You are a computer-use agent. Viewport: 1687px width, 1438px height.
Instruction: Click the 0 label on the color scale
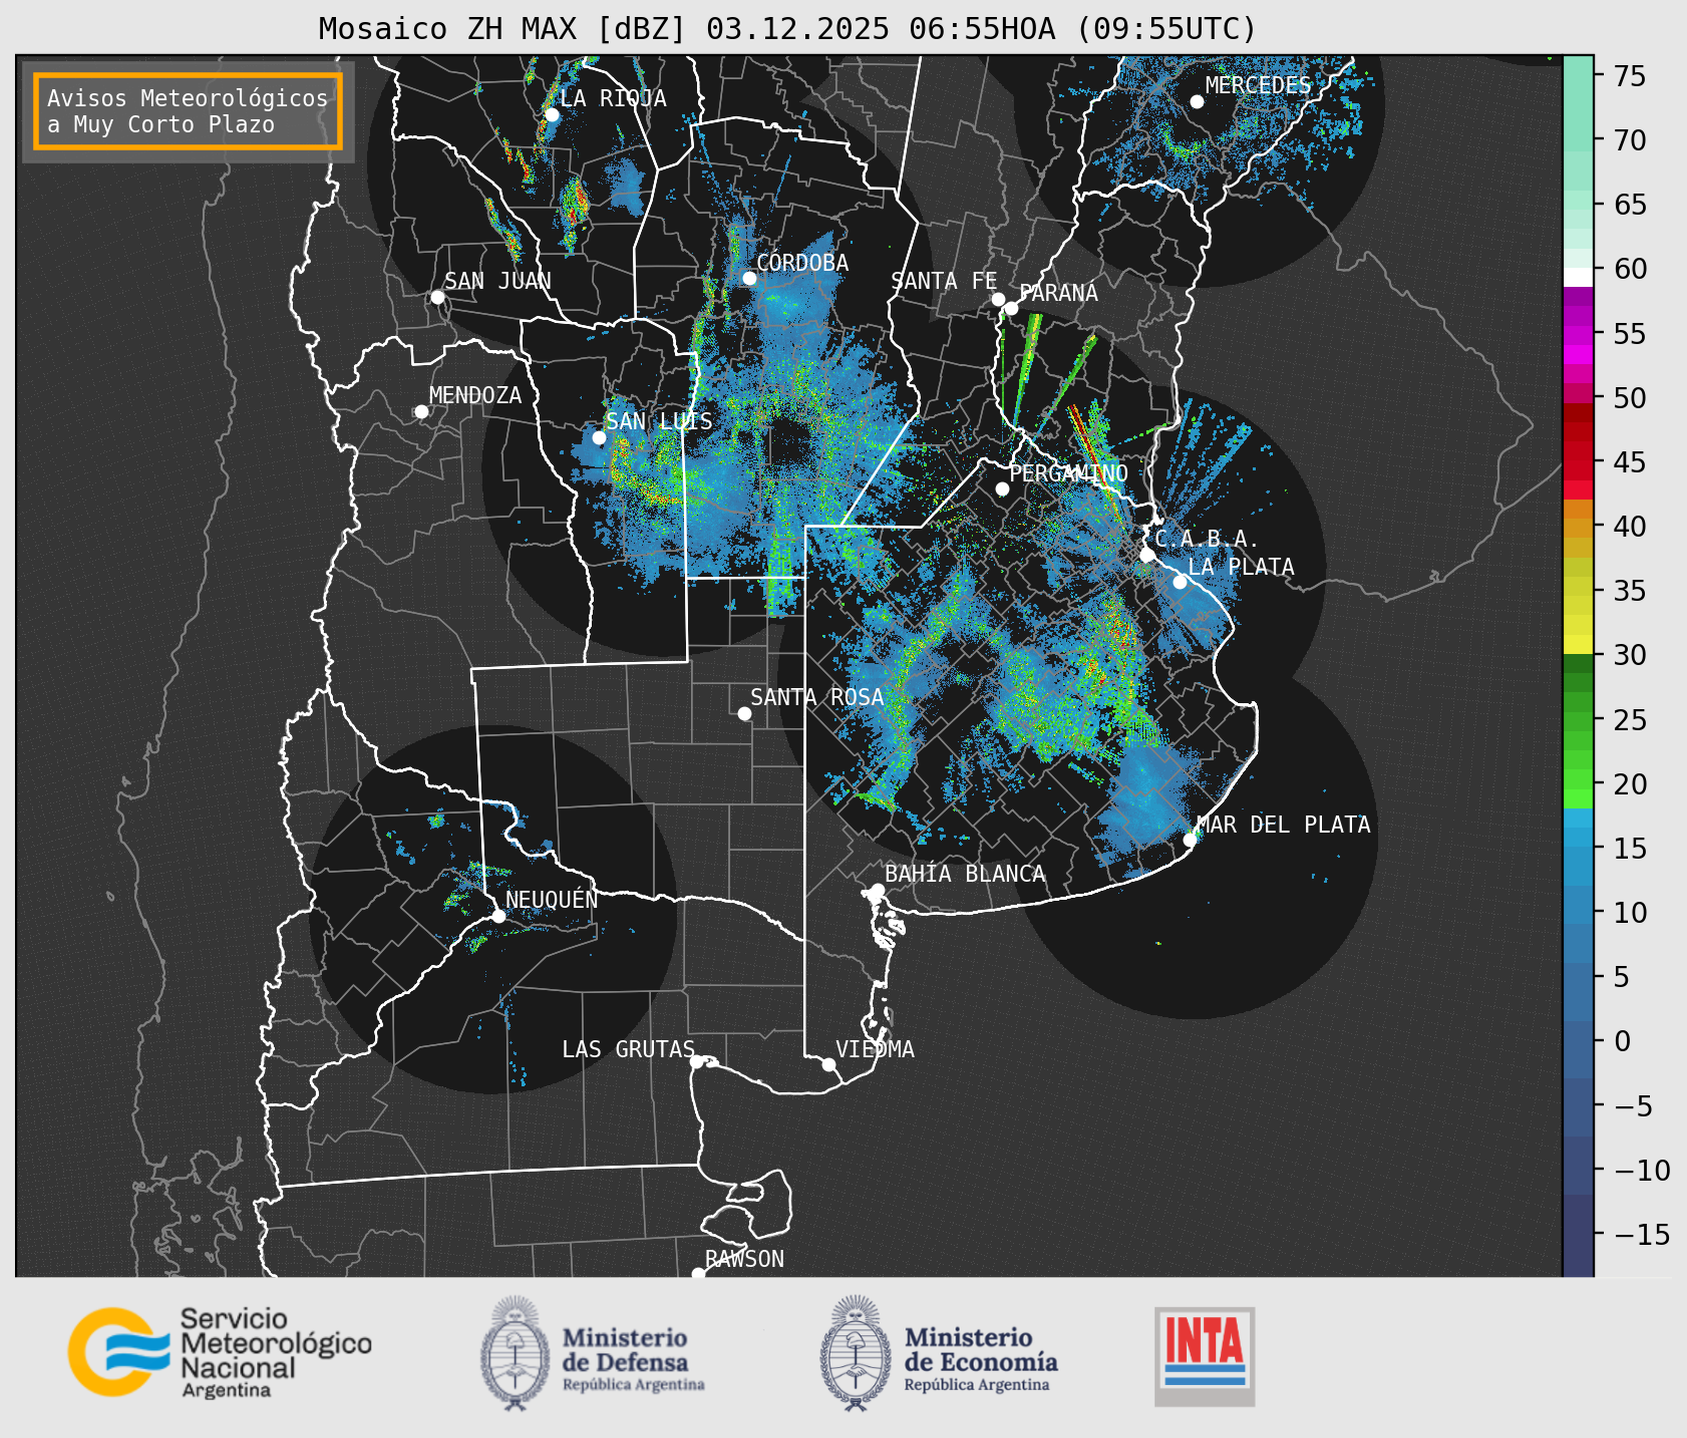(1622, 1041)
